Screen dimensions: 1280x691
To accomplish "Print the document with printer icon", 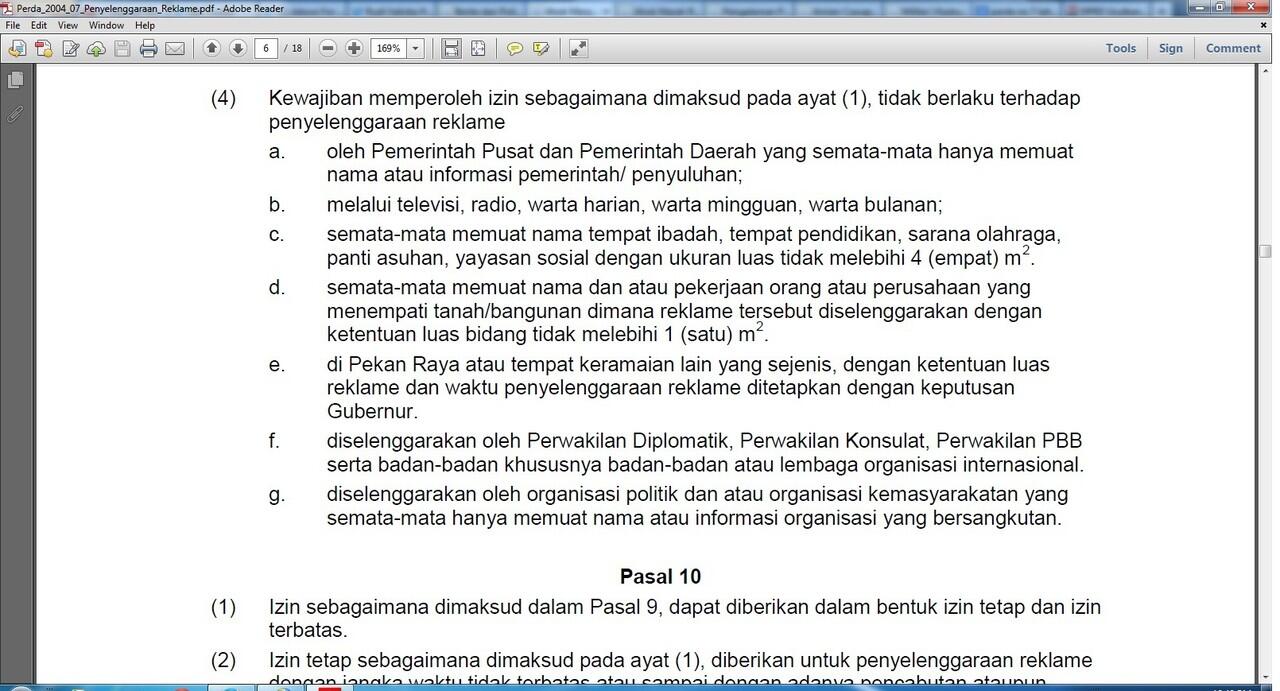I will click(x=149, y=48).
